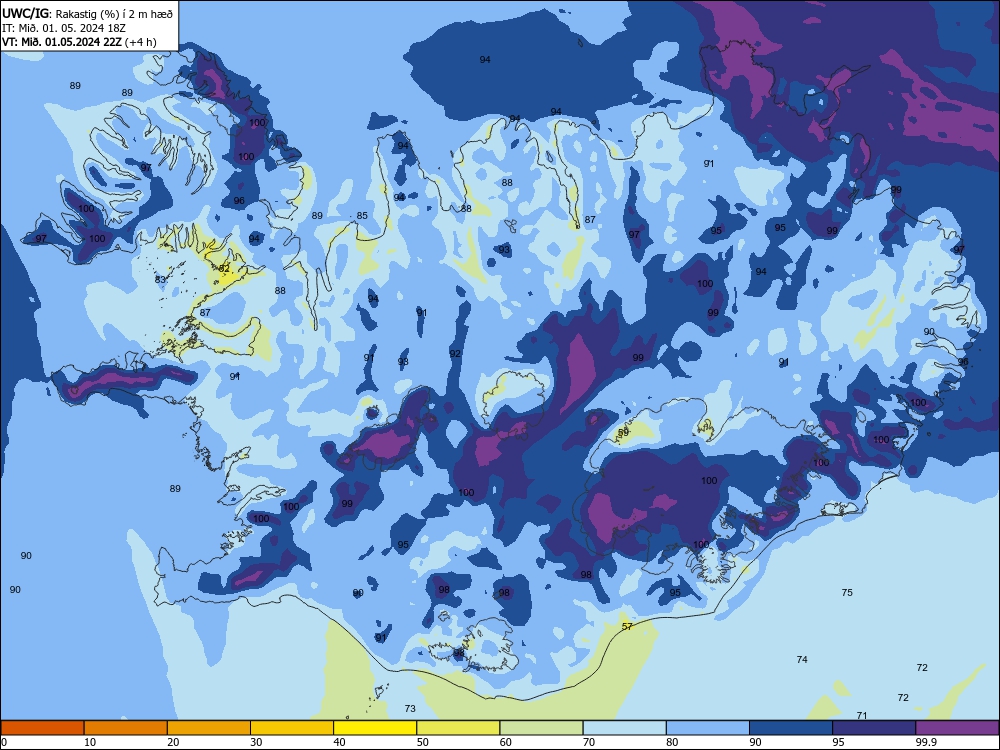Click the dark orange 0–10 legend swatch
This screenshot has width=1000, height=750.
tap(42, 728)
